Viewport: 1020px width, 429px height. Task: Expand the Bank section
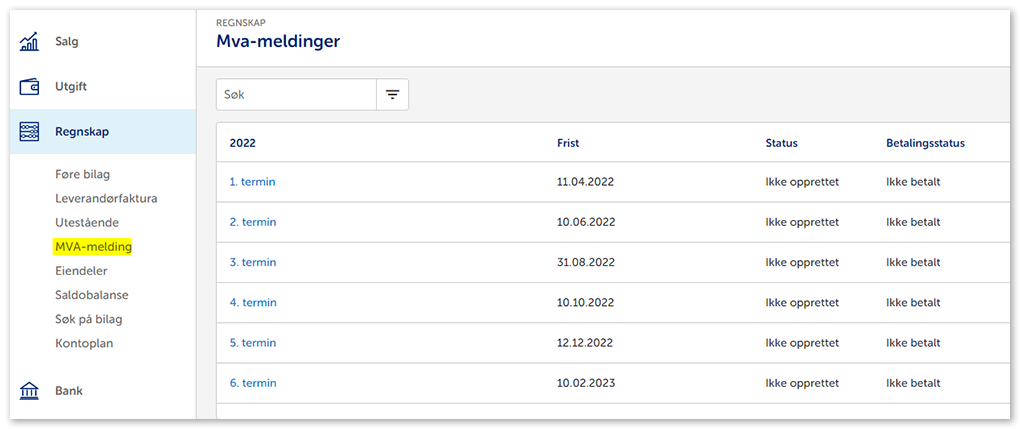[69, 391]
